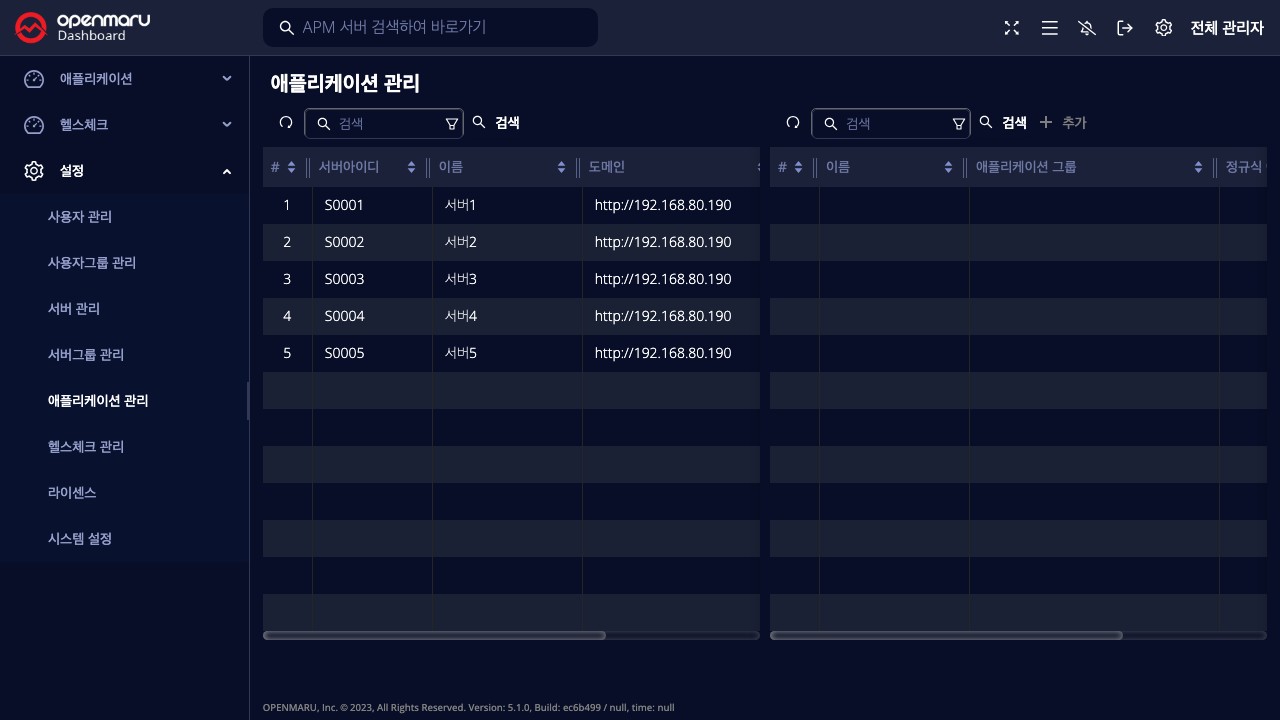
Task: Click the refresh icon above the server table
Action: pos(286,122)
